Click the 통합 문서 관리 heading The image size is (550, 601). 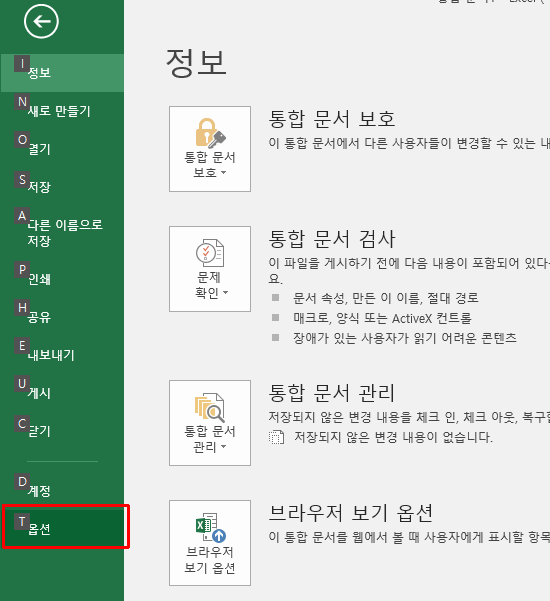coord(332,393)
